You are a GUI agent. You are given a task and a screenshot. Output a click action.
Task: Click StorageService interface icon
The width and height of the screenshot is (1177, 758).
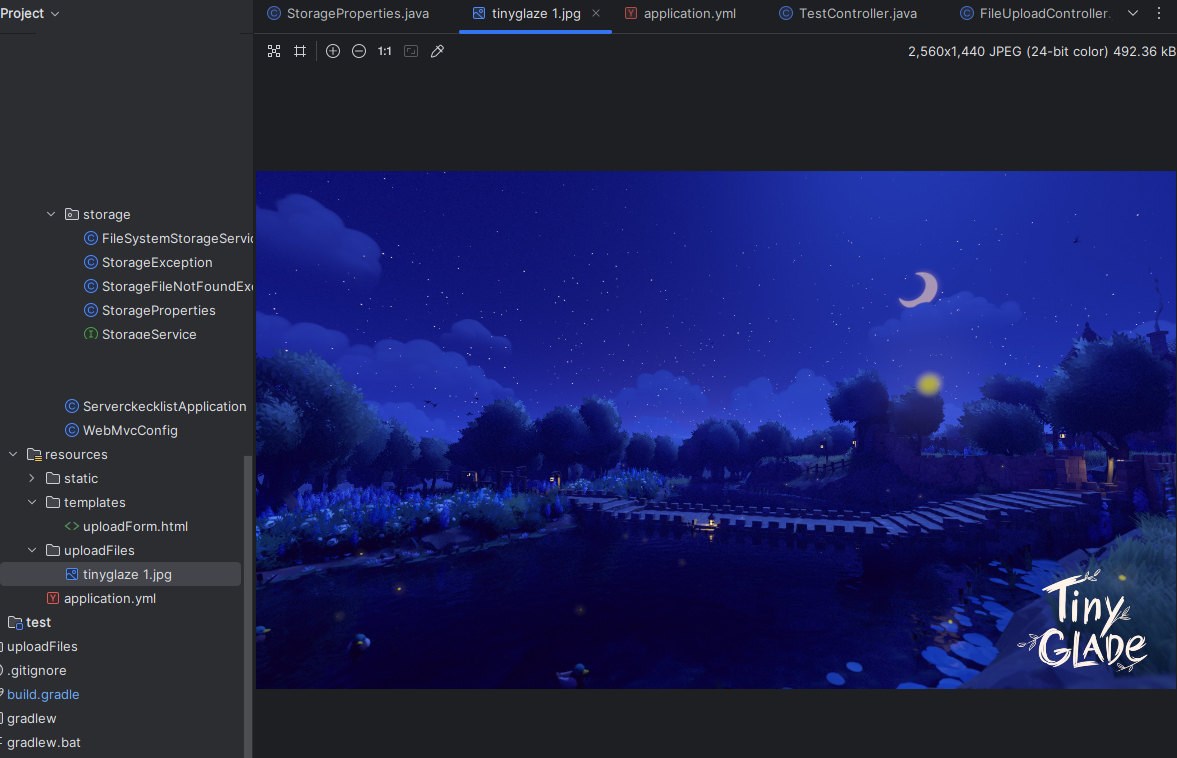91,334
